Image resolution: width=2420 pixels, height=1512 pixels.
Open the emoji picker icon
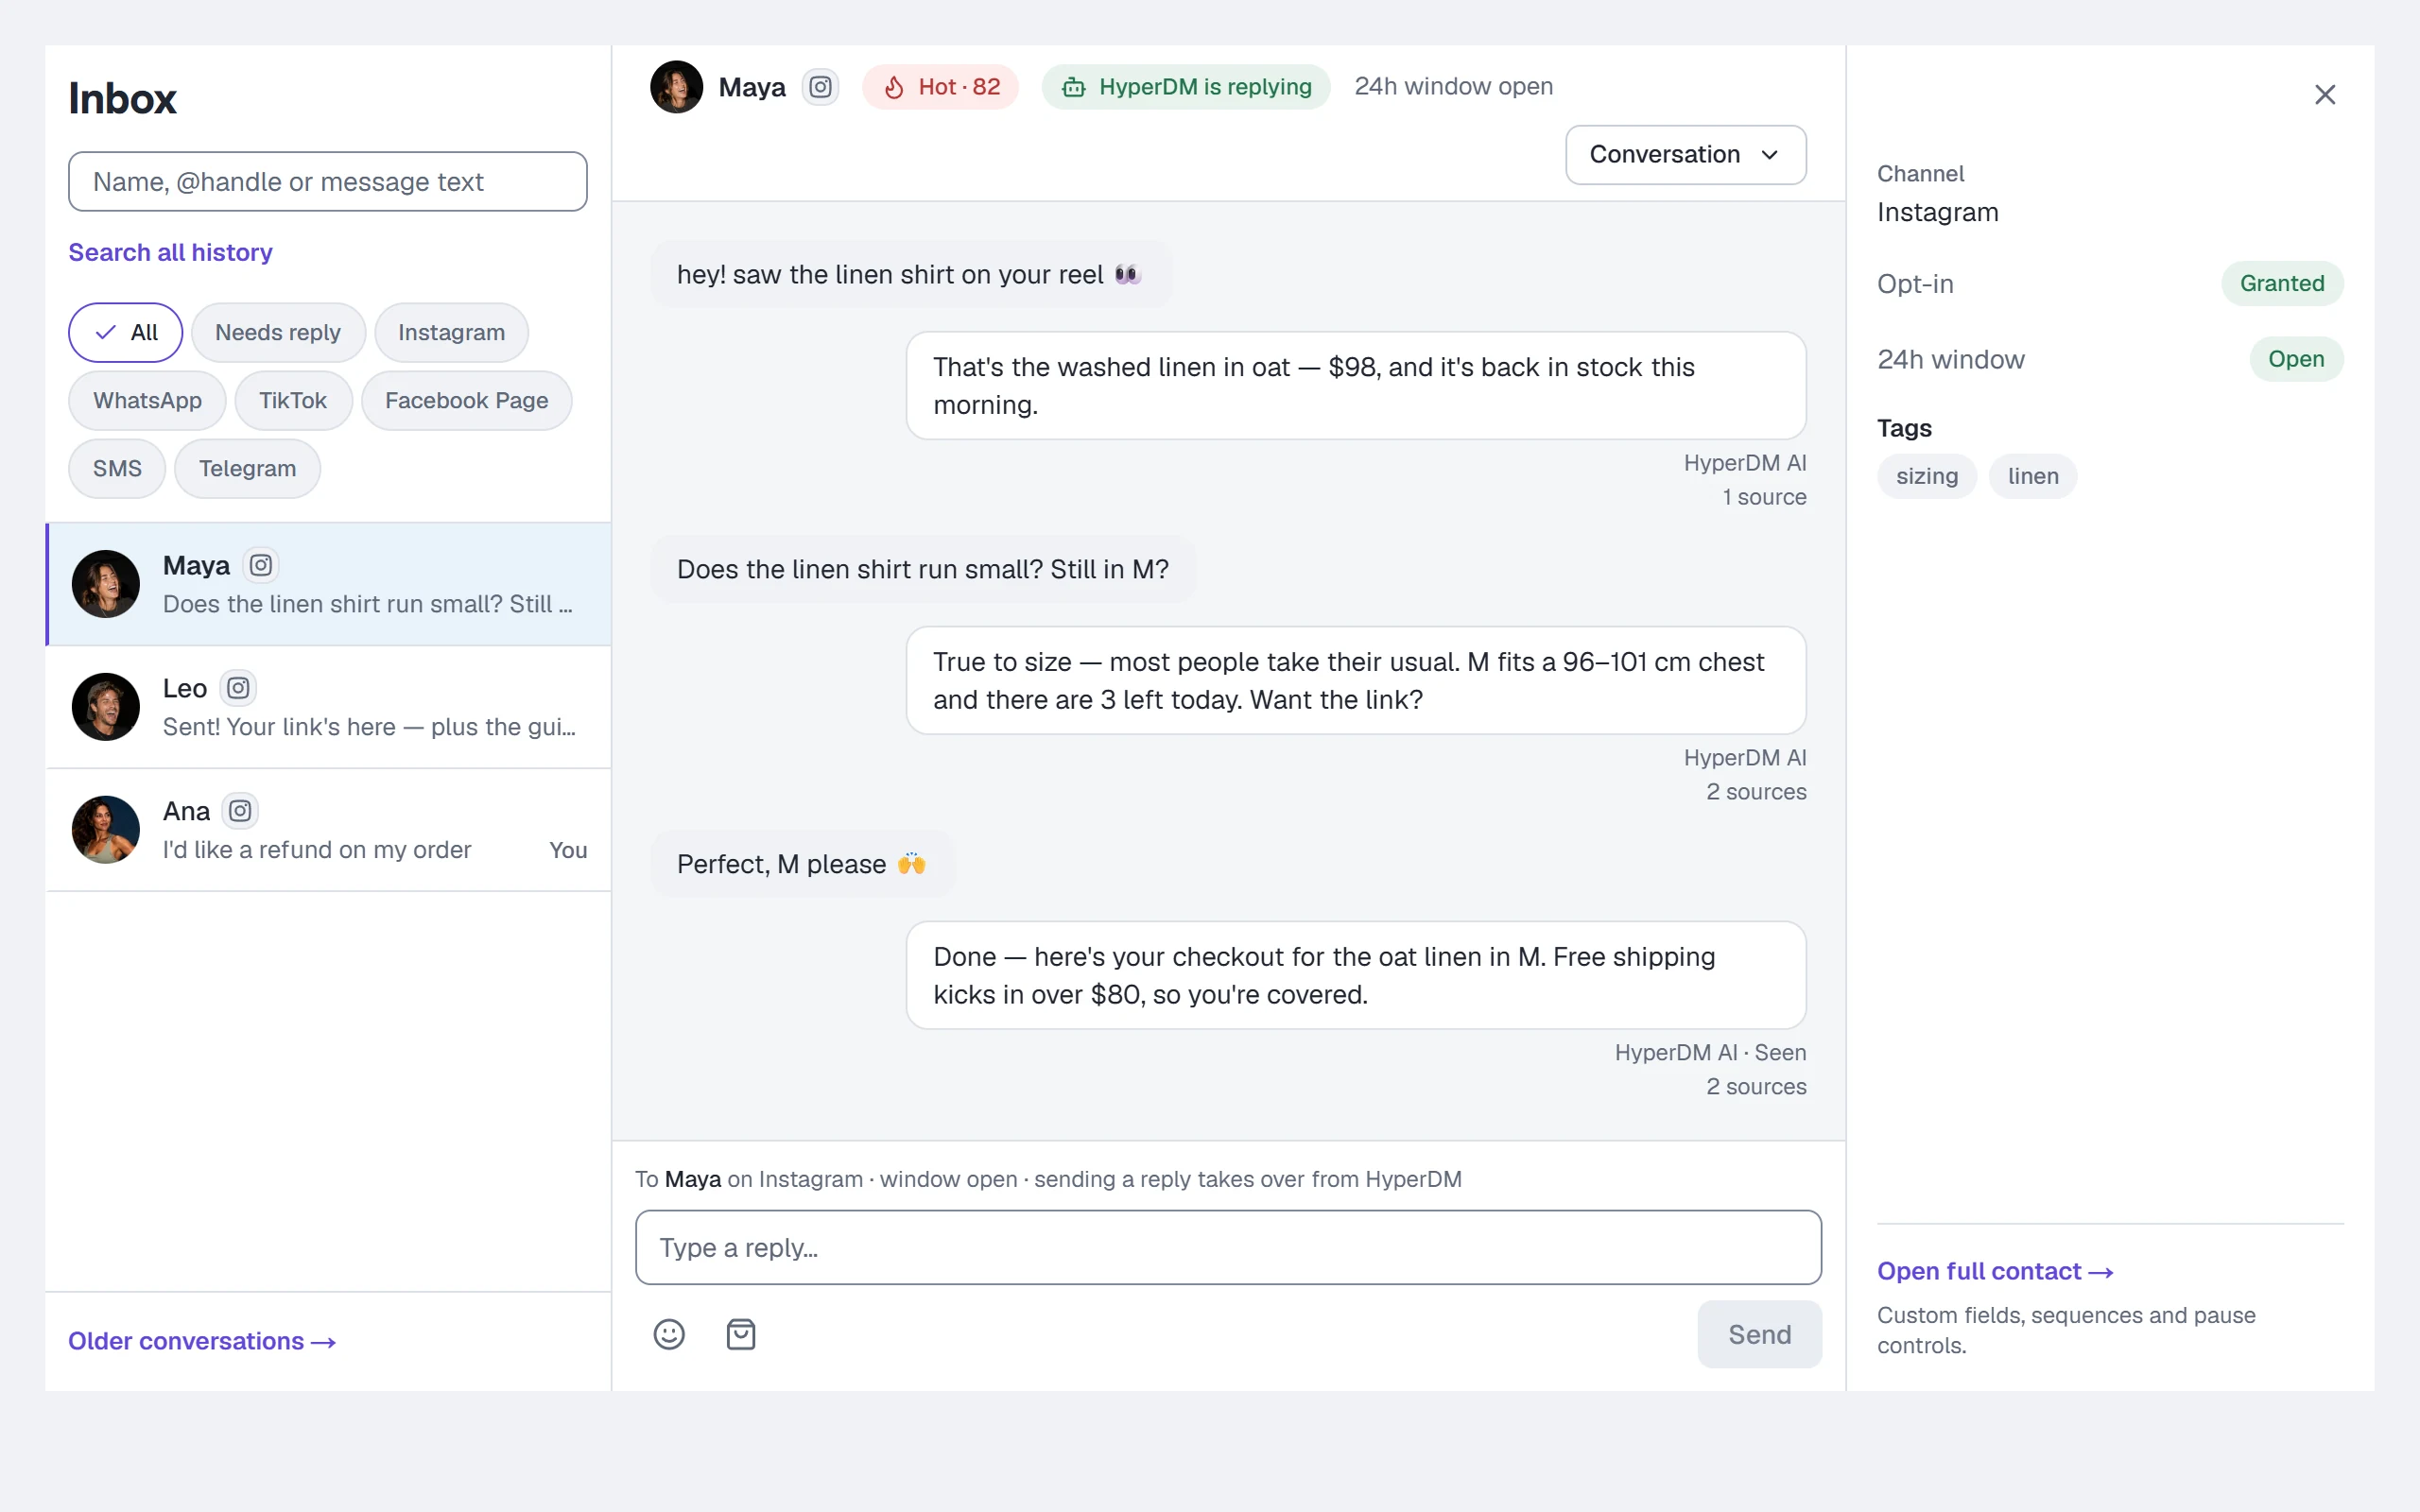pyautogui.click(x=669, y=1334)
